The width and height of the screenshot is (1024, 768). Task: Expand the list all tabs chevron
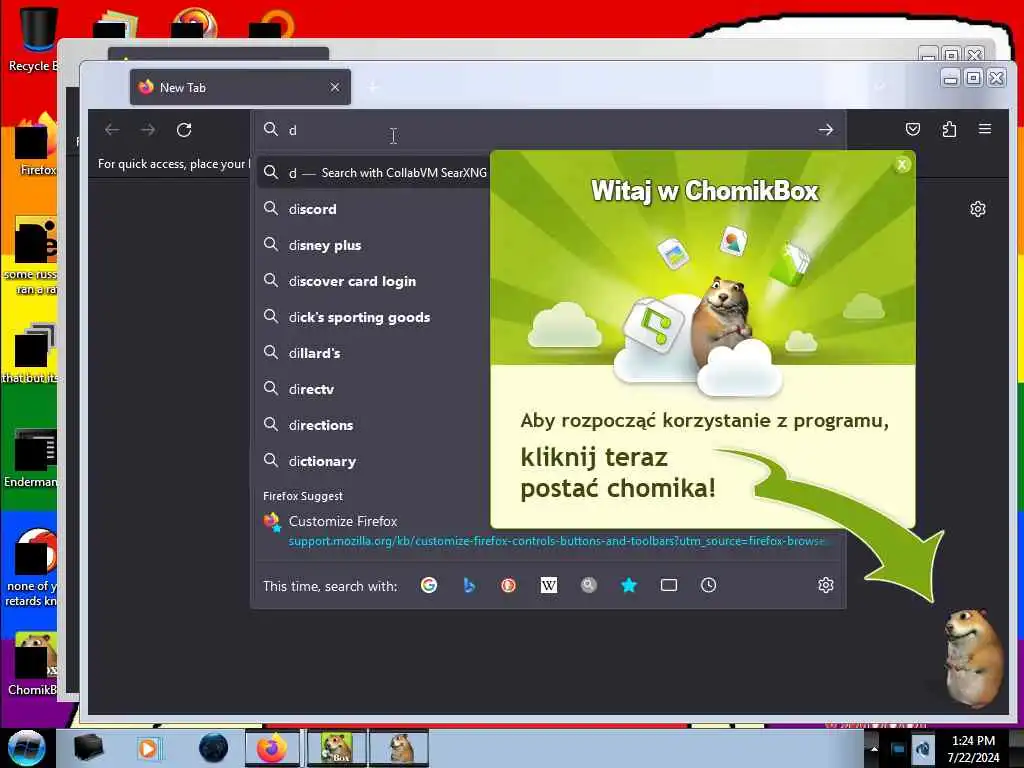point(880,87)
